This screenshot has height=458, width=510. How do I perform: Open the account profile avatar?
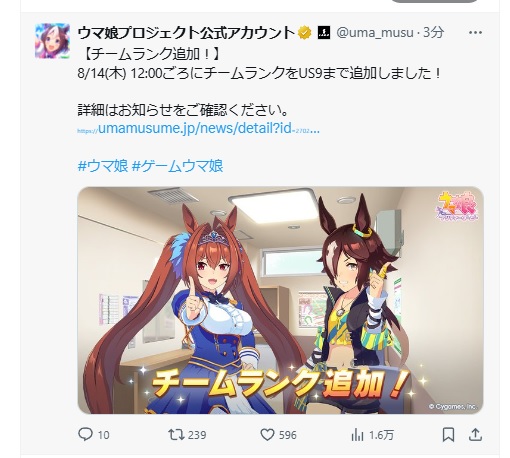coord(52,41)
